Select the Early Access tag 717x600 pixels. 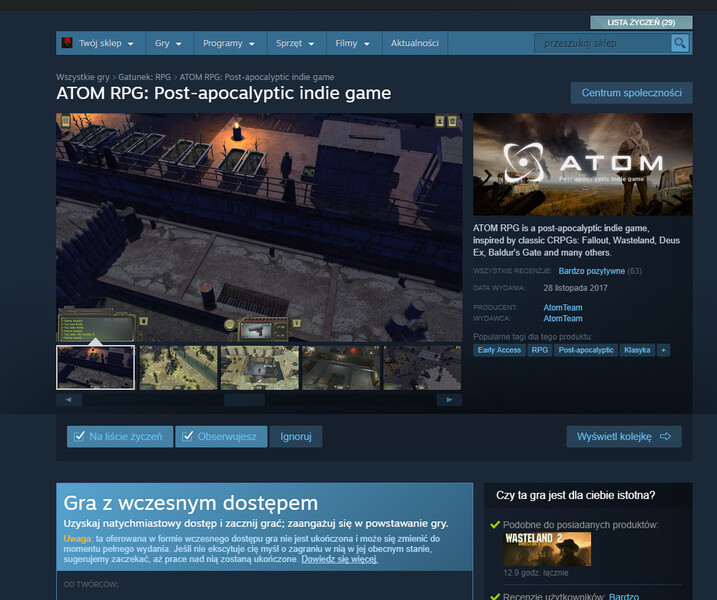[499, 350]
